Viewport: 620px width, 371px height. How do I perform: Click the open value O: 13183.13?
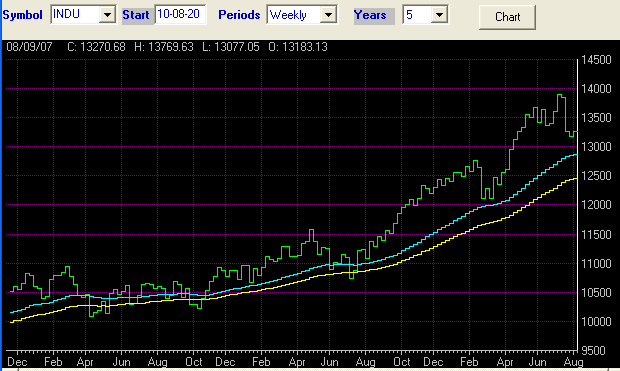click(298, 47)
